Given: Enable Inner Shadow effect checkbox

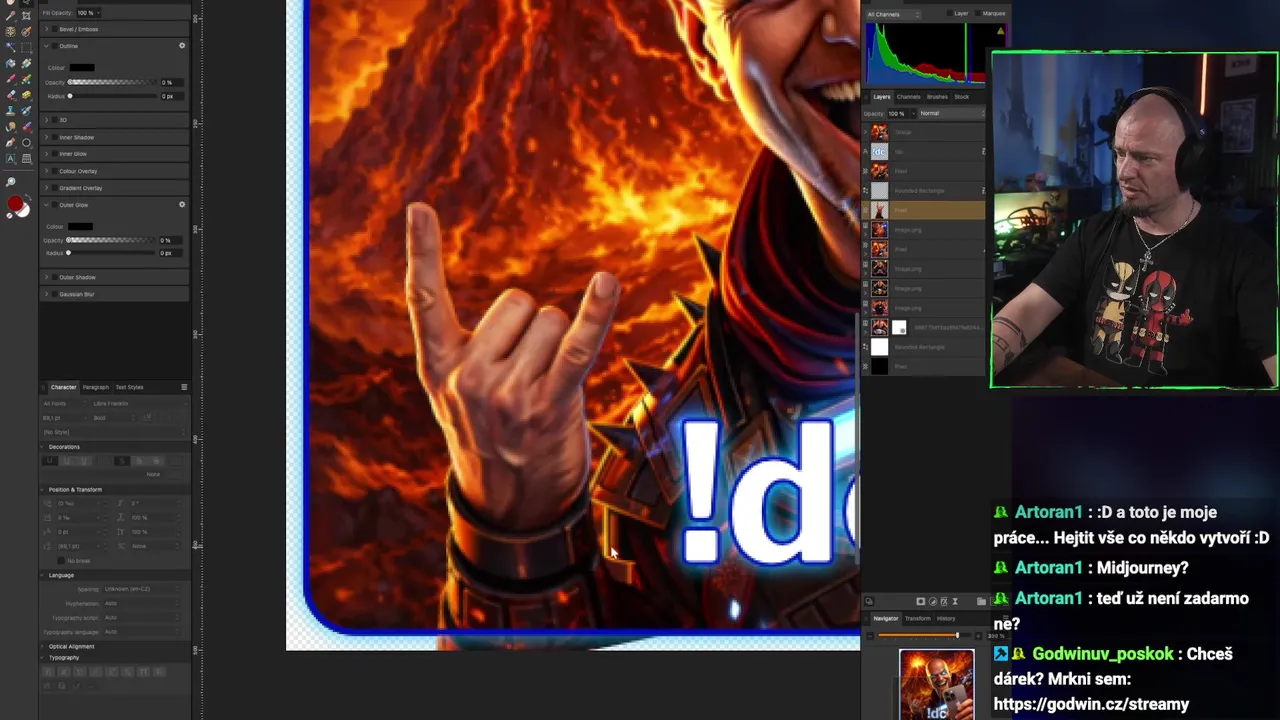Looking at the screenshot, I should click(55, 137).
